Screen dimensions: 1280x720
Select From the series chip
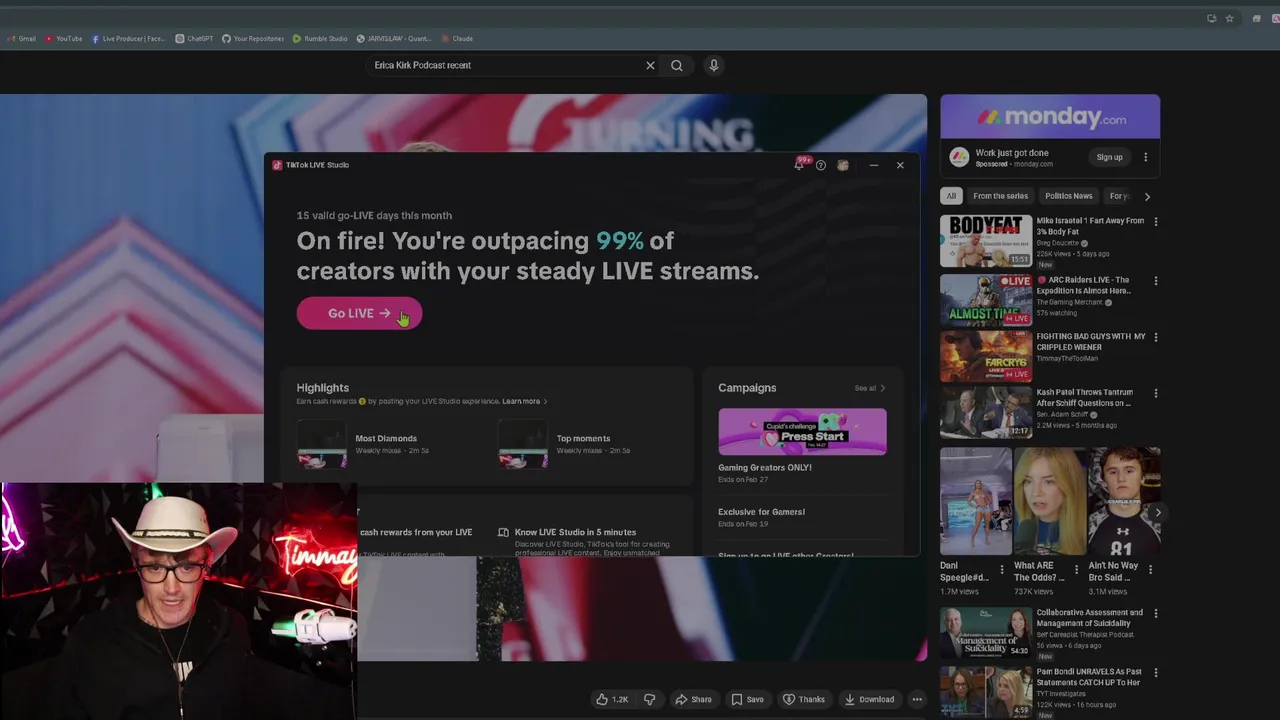coord(1000,196)
